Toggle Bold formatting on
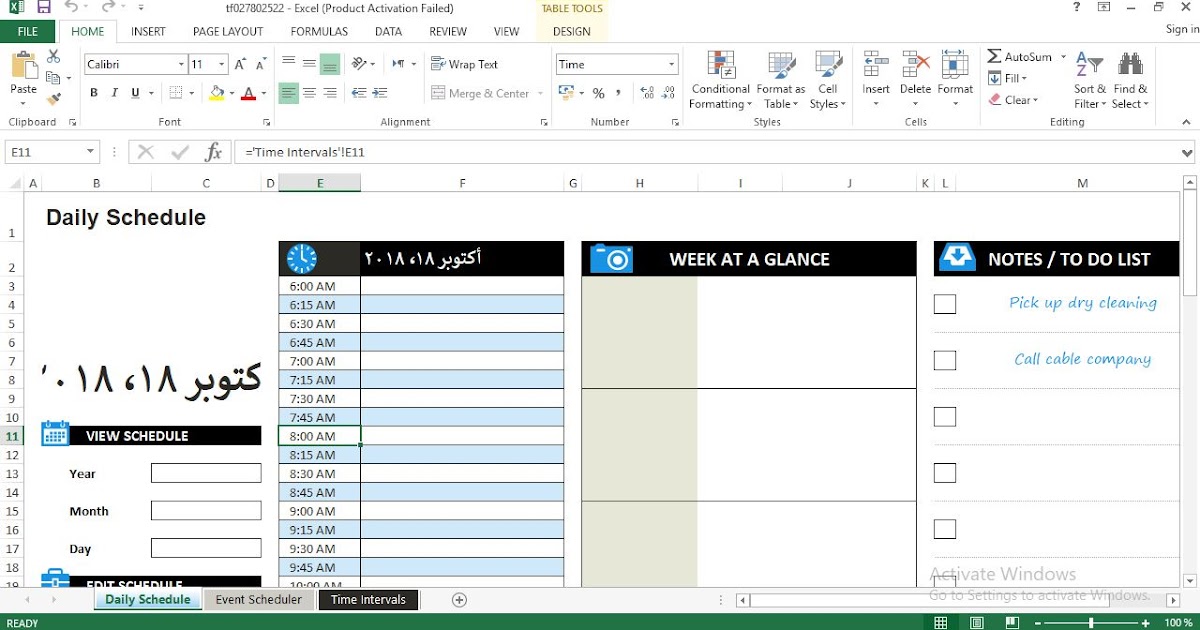1200x630 pixels. (x=93, y=91)
